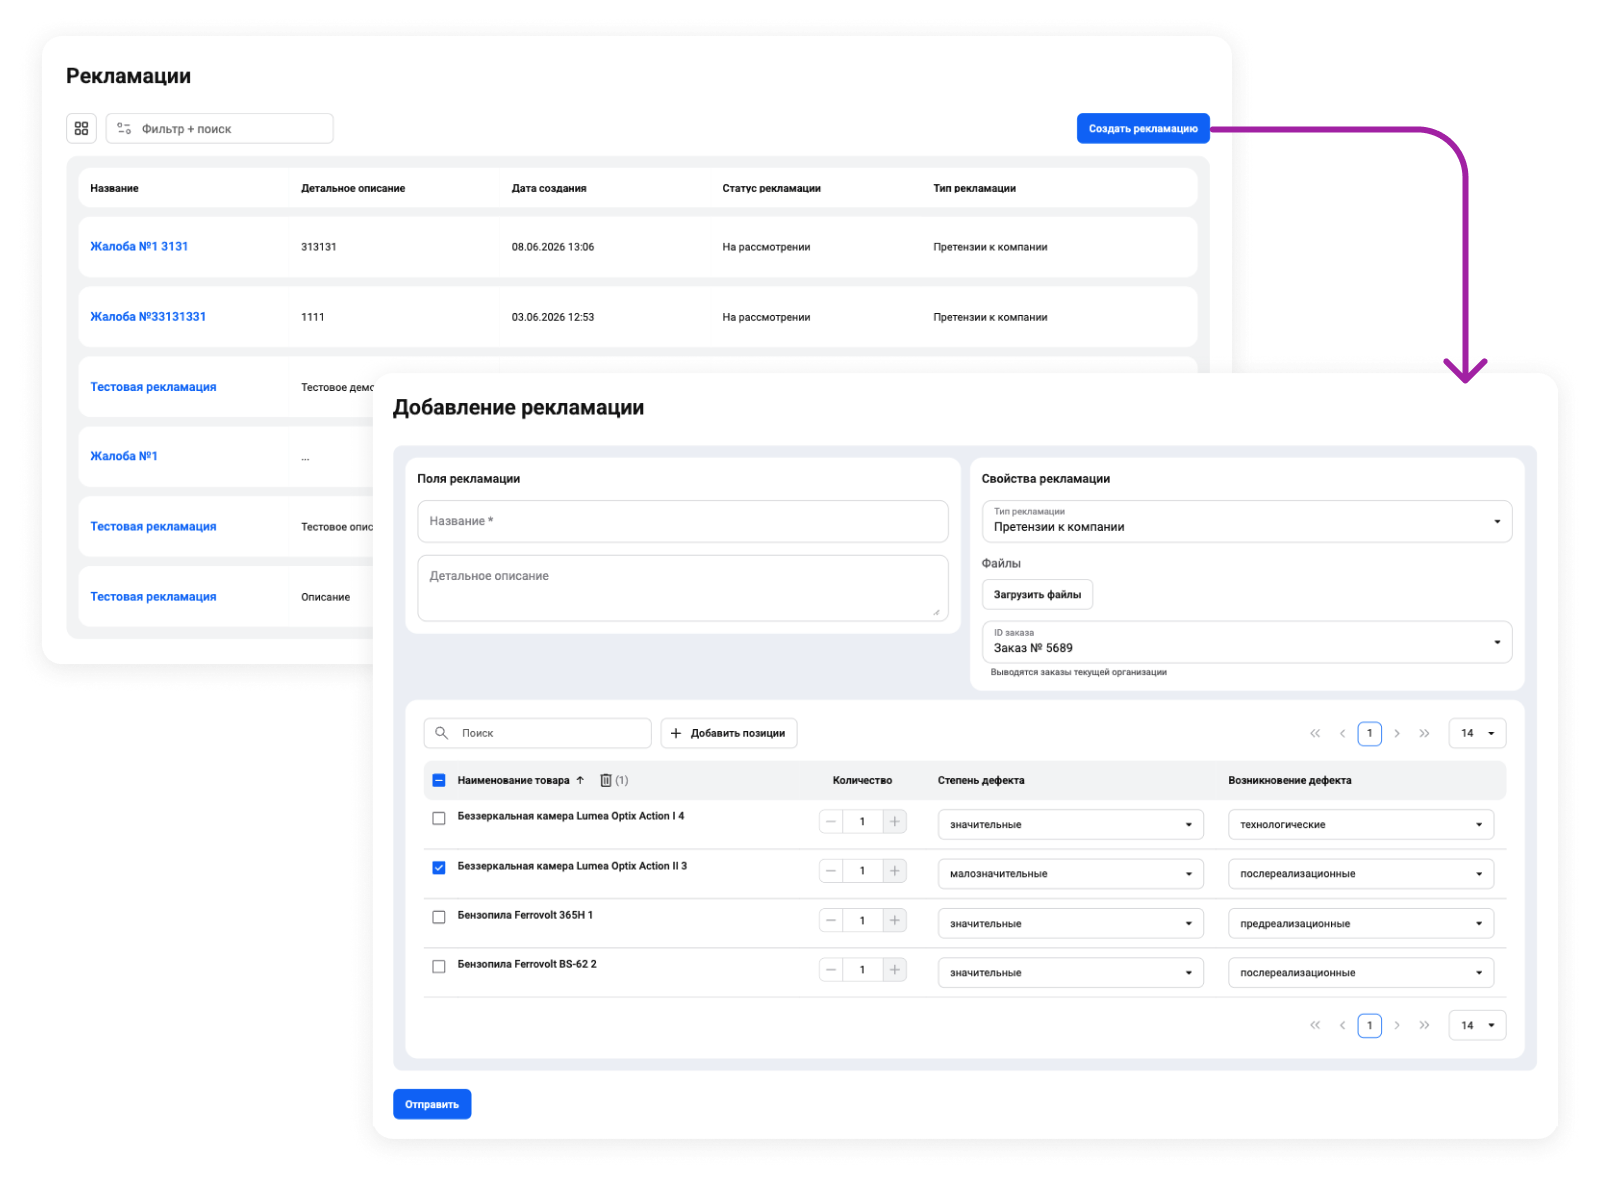1600x1188 pixels.
Task: Go to first page in top pagination
Action: [x=1315, y=733]
